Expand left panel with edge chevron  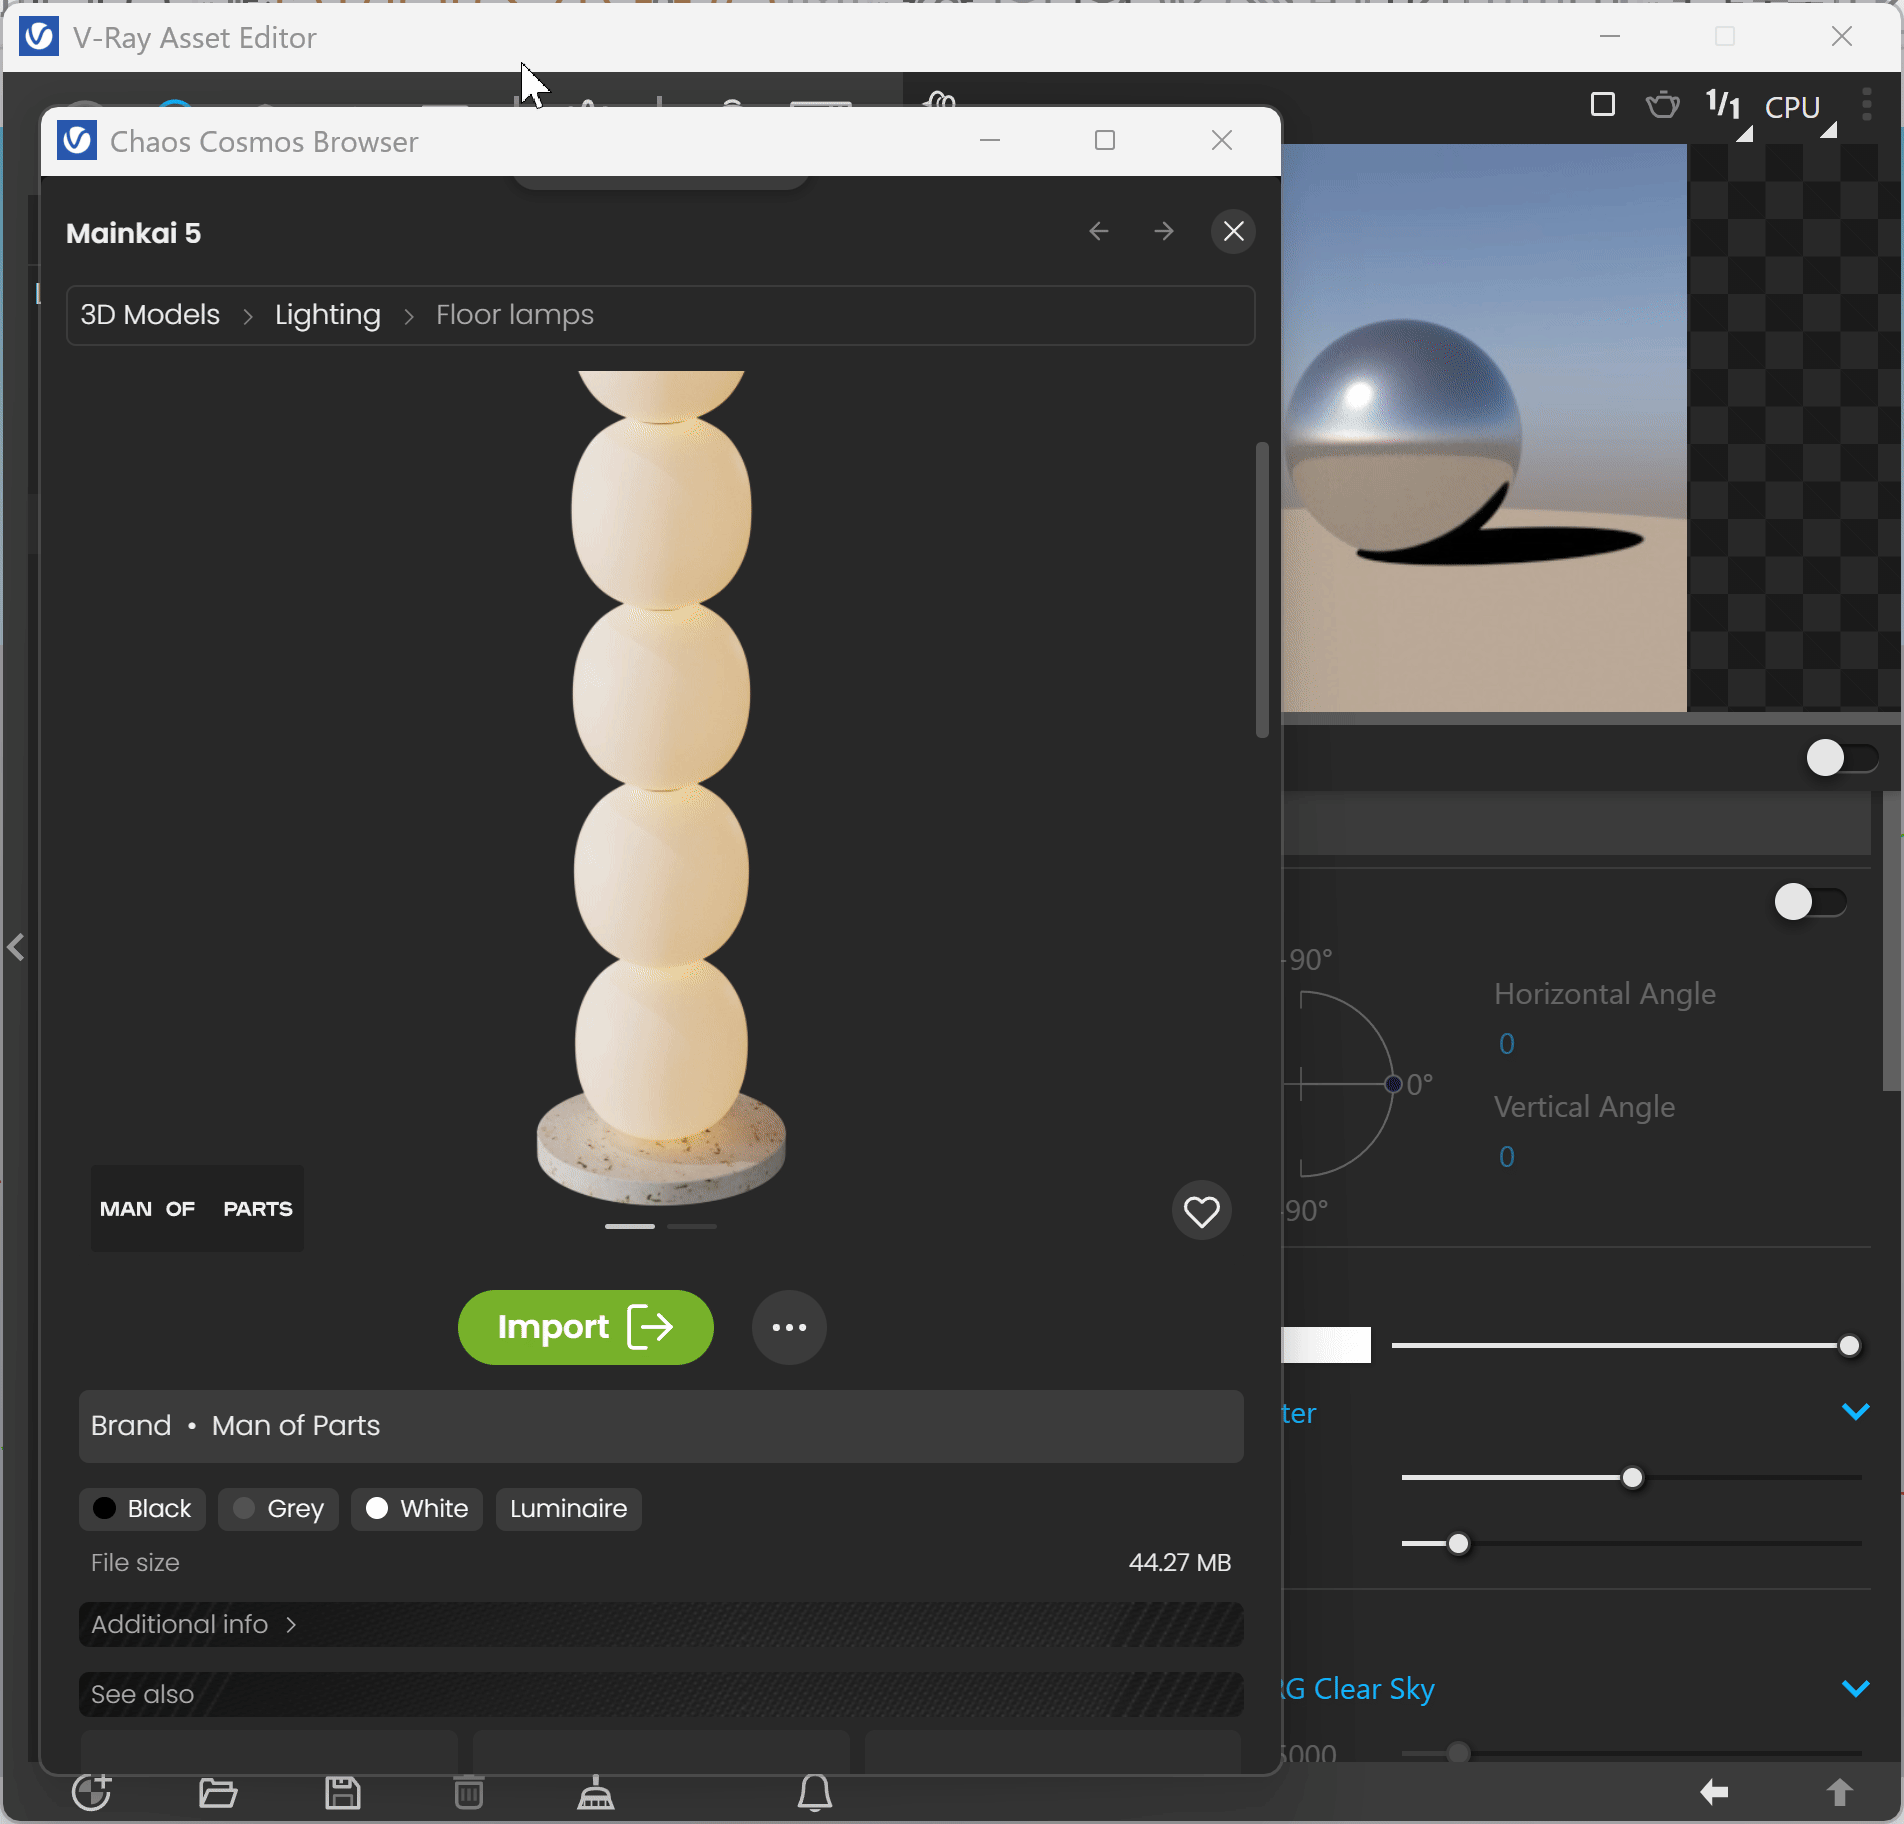16,947
